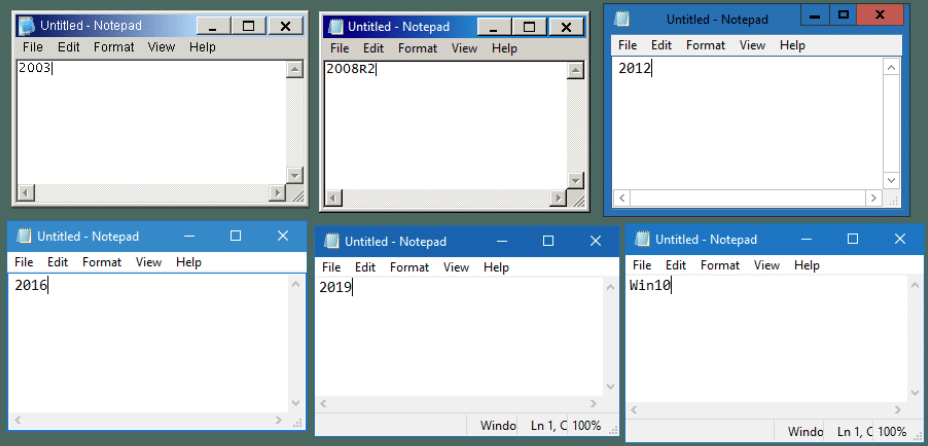Click the scroll-left chevron in the 2016 window
The image size is (928, 446).
18,421
